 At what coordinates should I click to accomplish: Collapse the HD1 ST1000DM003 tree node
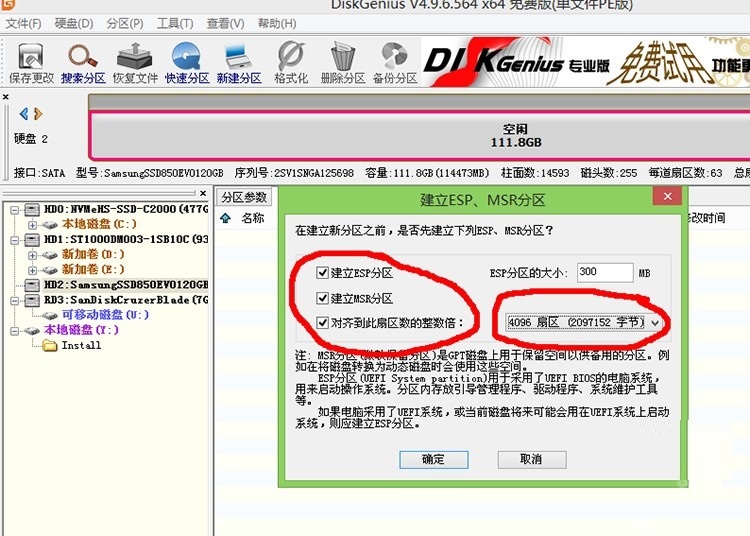pos(15,239)
